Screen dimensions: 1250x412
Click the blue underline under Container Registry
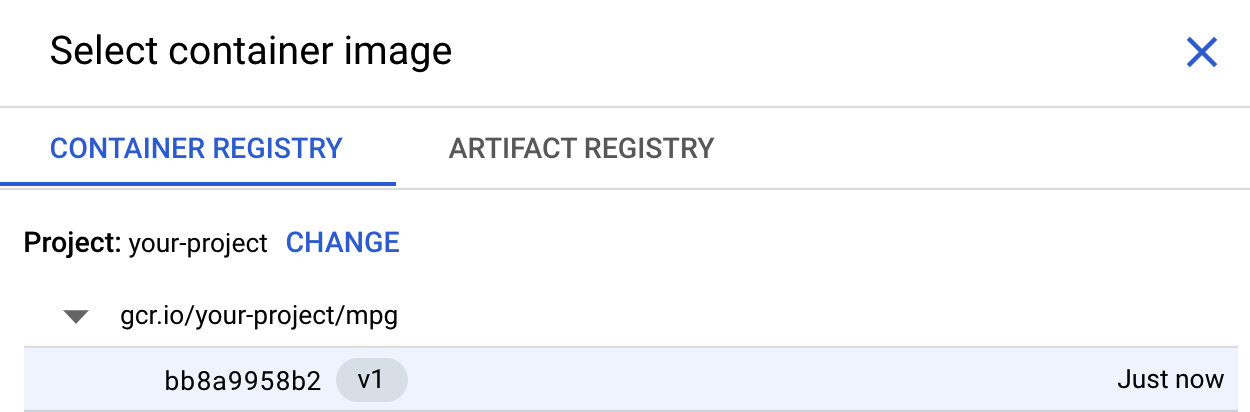(197, 184)
